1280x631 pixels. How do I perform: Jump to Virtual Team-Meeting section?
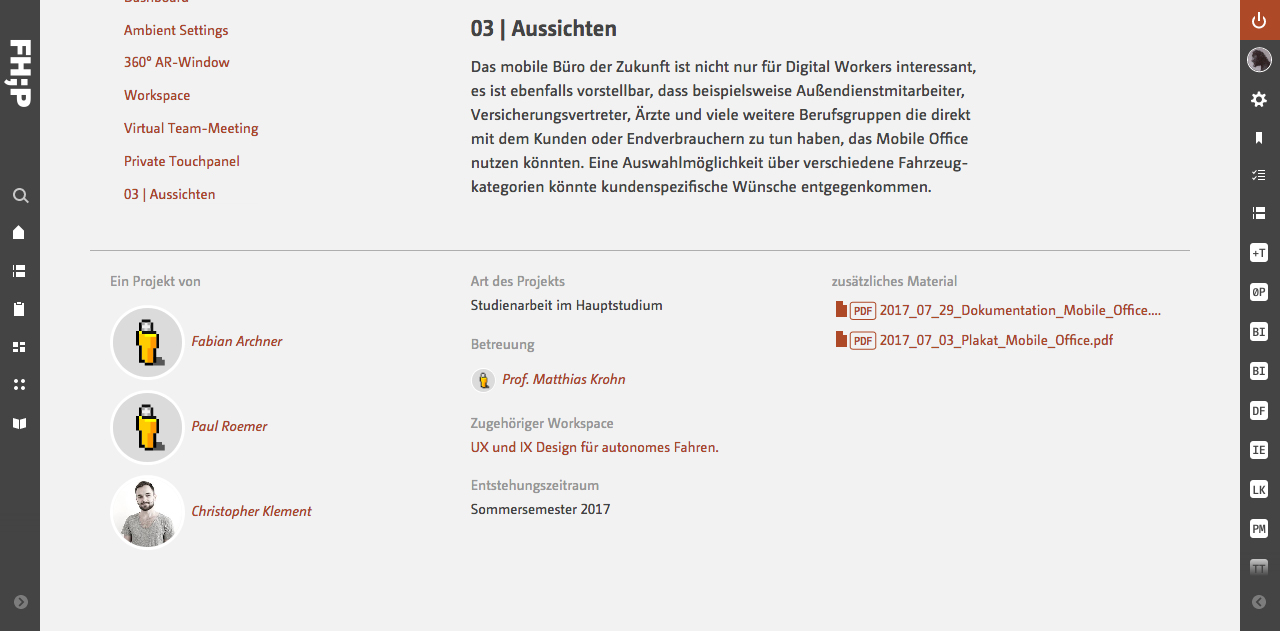click(x=191, y=128)
